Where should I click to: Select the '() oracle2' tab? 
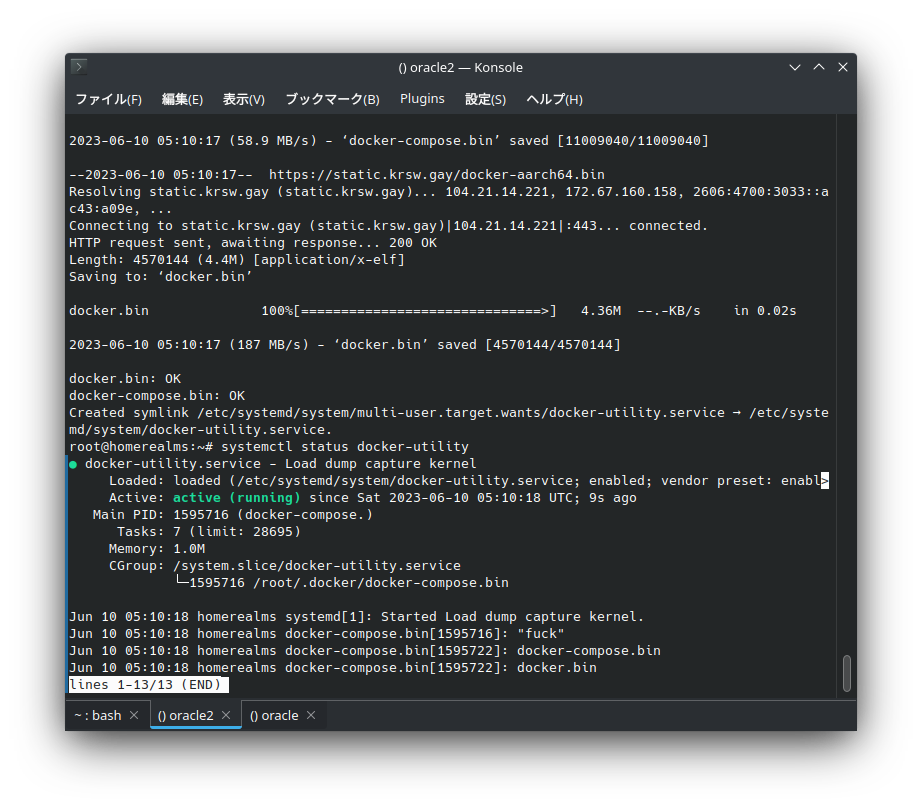(185, 715)
